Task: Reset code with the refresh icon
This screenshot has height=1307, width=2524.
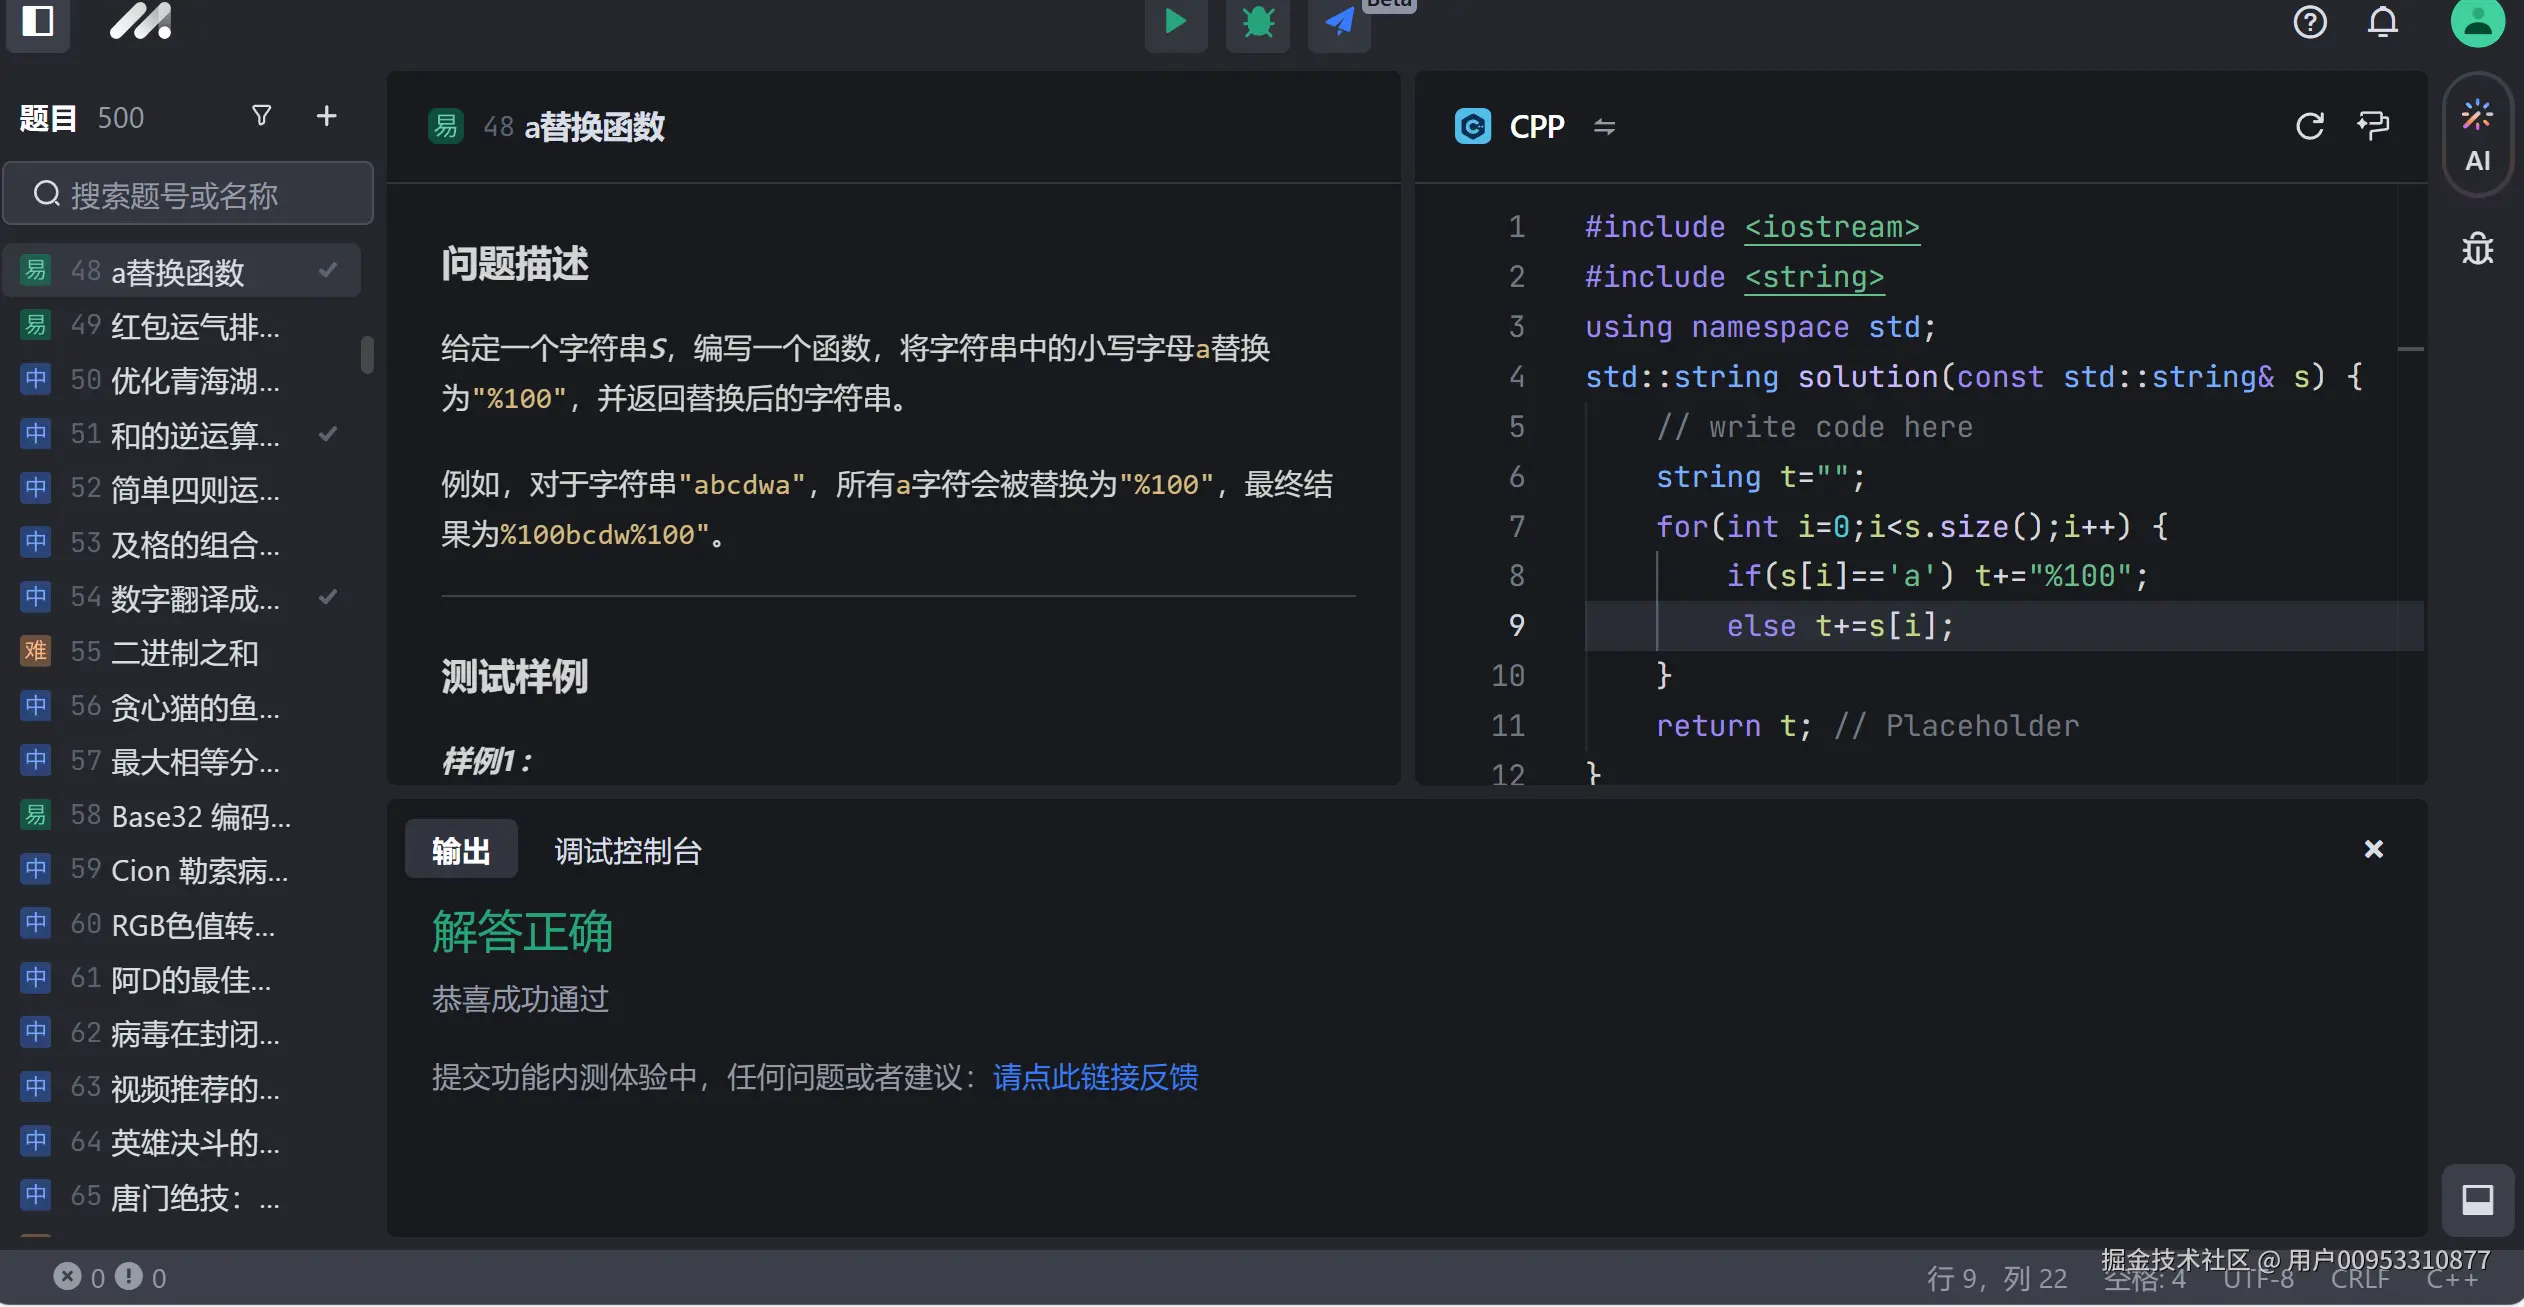Action: (2309, 126)
